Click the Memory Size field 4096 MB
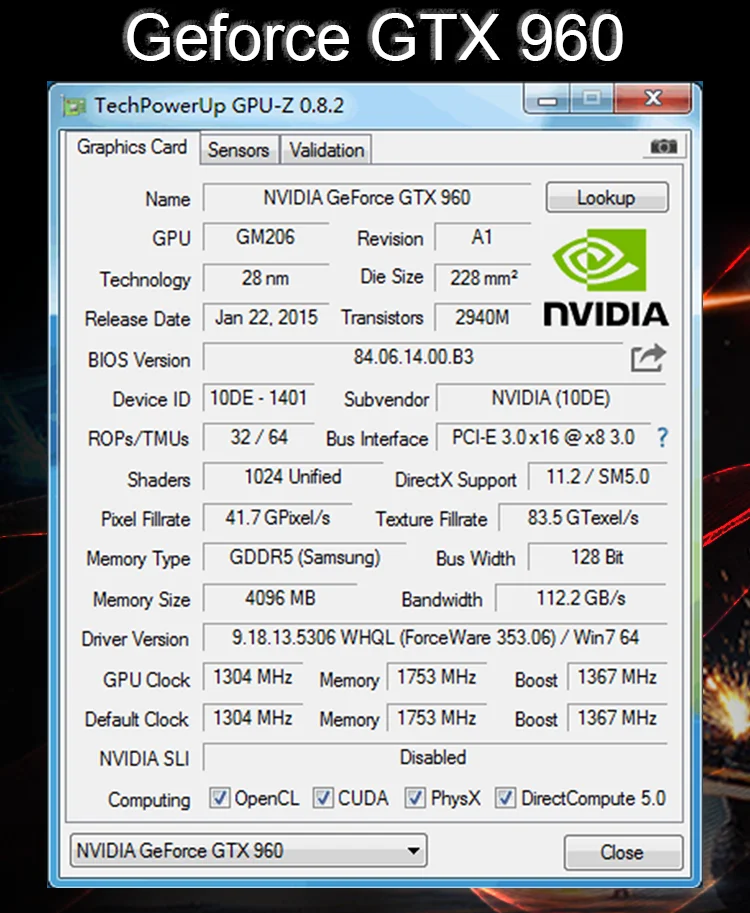 click(280, 598)
